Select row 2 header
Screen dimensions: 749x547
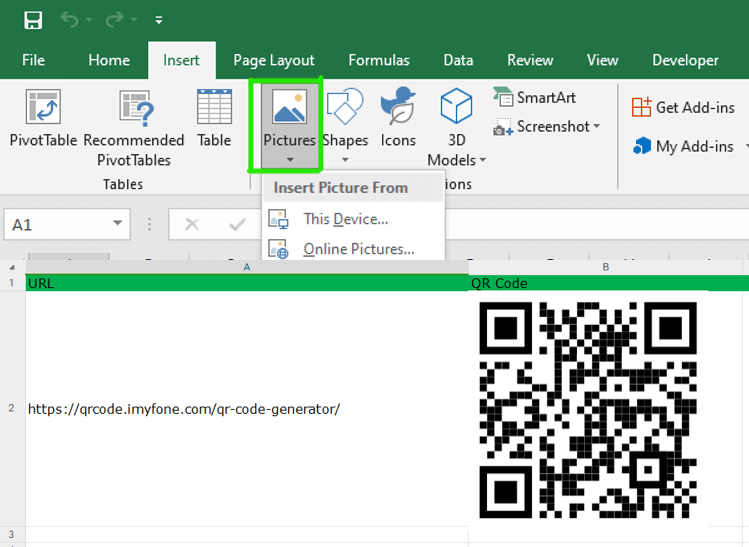tap(11, 408)
